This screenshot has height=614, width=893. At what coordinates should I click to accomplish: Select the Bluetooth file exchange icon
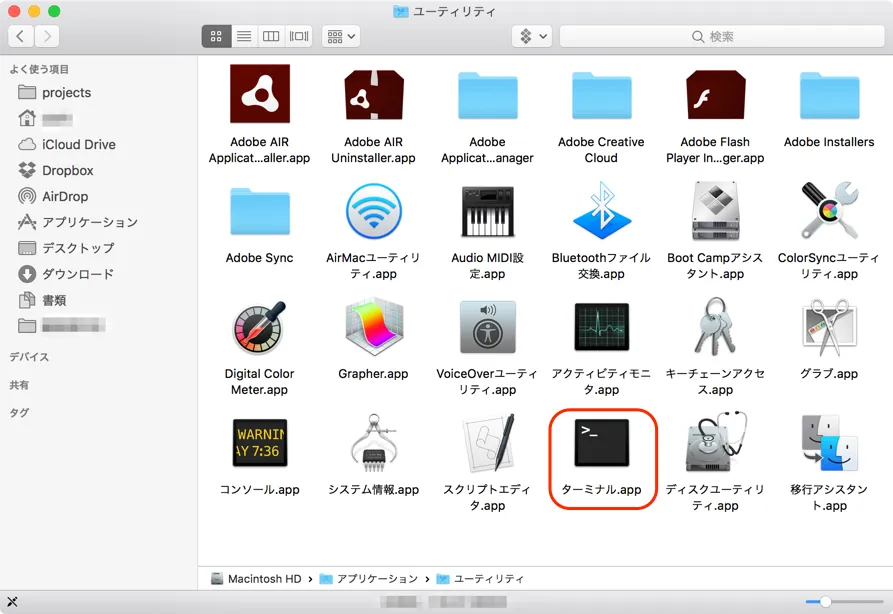601,210
